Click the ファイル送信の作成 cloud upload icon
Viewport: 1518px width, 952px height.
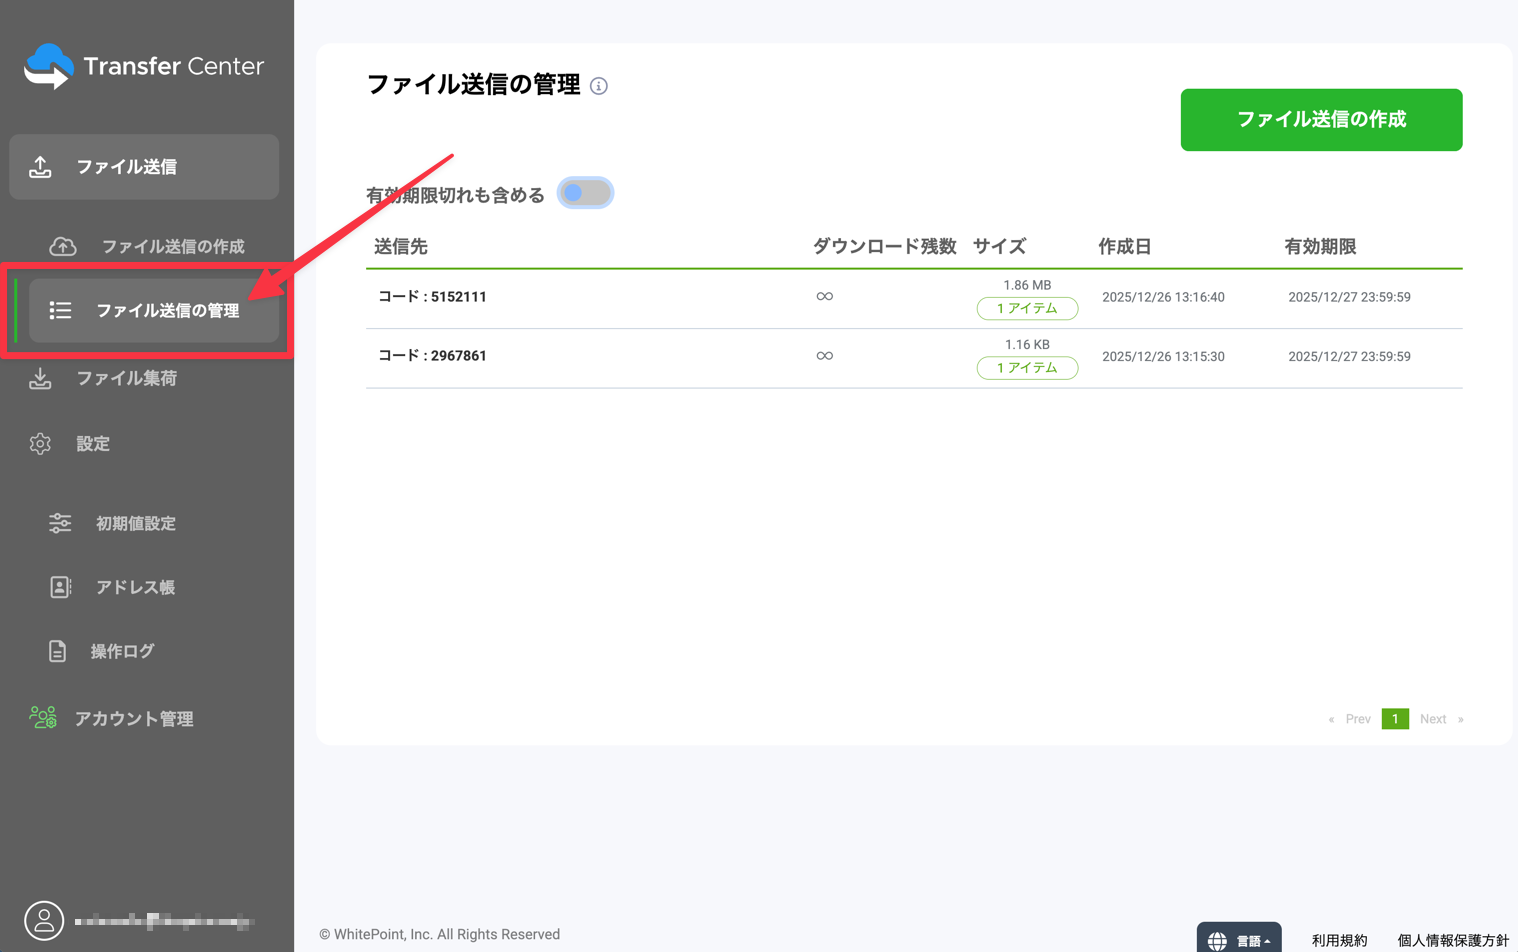tap(62, 245)
